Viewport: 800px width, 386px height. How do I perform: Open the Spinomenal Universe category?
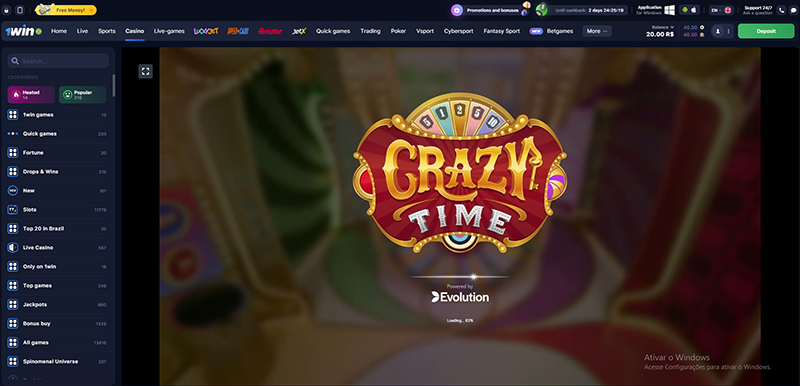(x=58, y=362)
